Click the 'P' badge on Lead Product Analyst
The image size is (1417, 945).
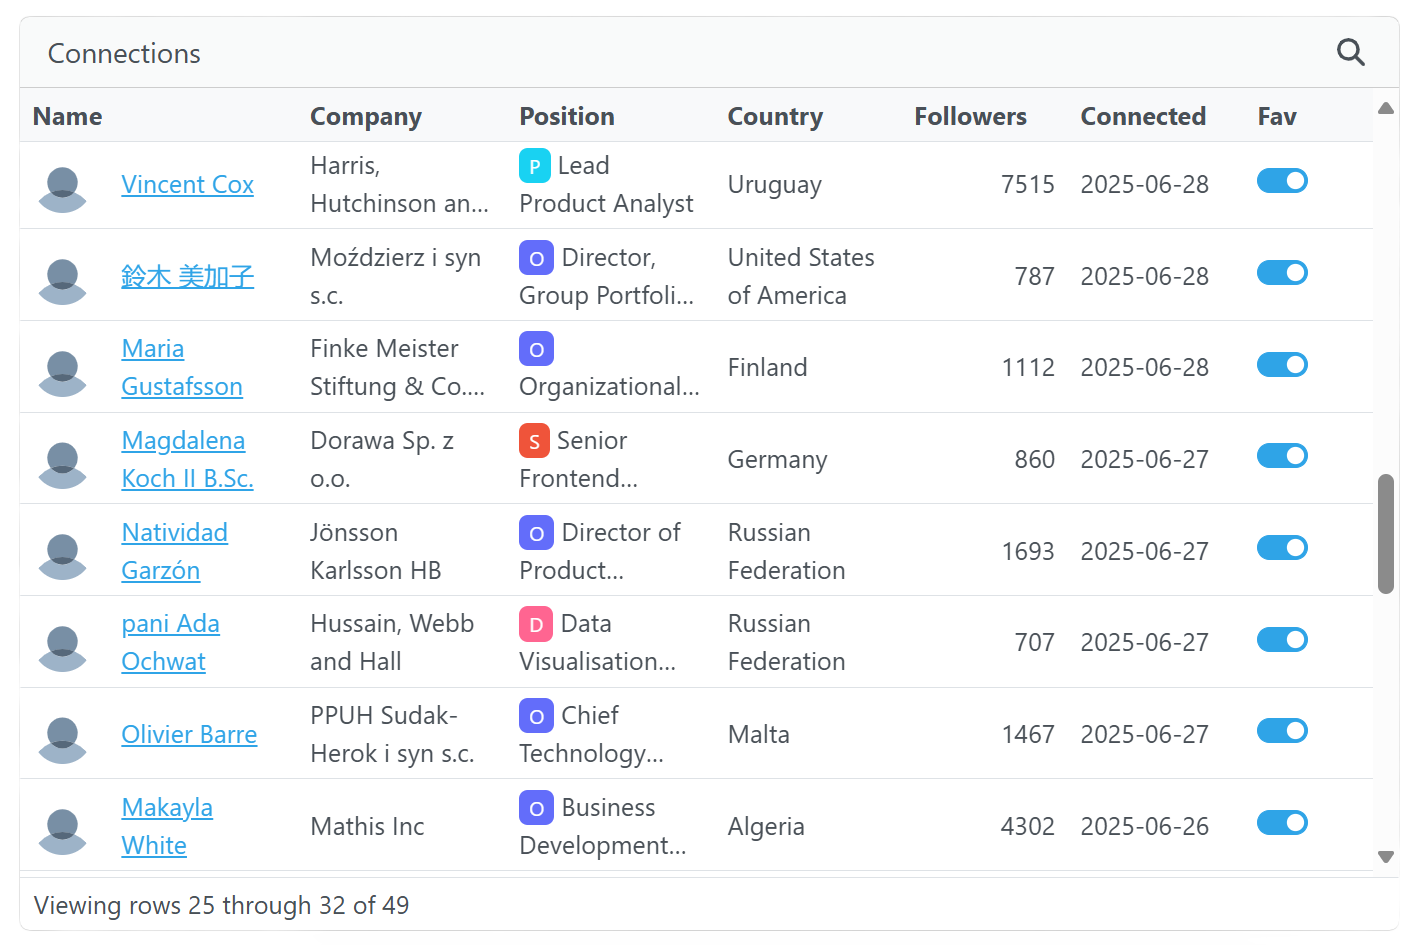click(x=535, y=166)
